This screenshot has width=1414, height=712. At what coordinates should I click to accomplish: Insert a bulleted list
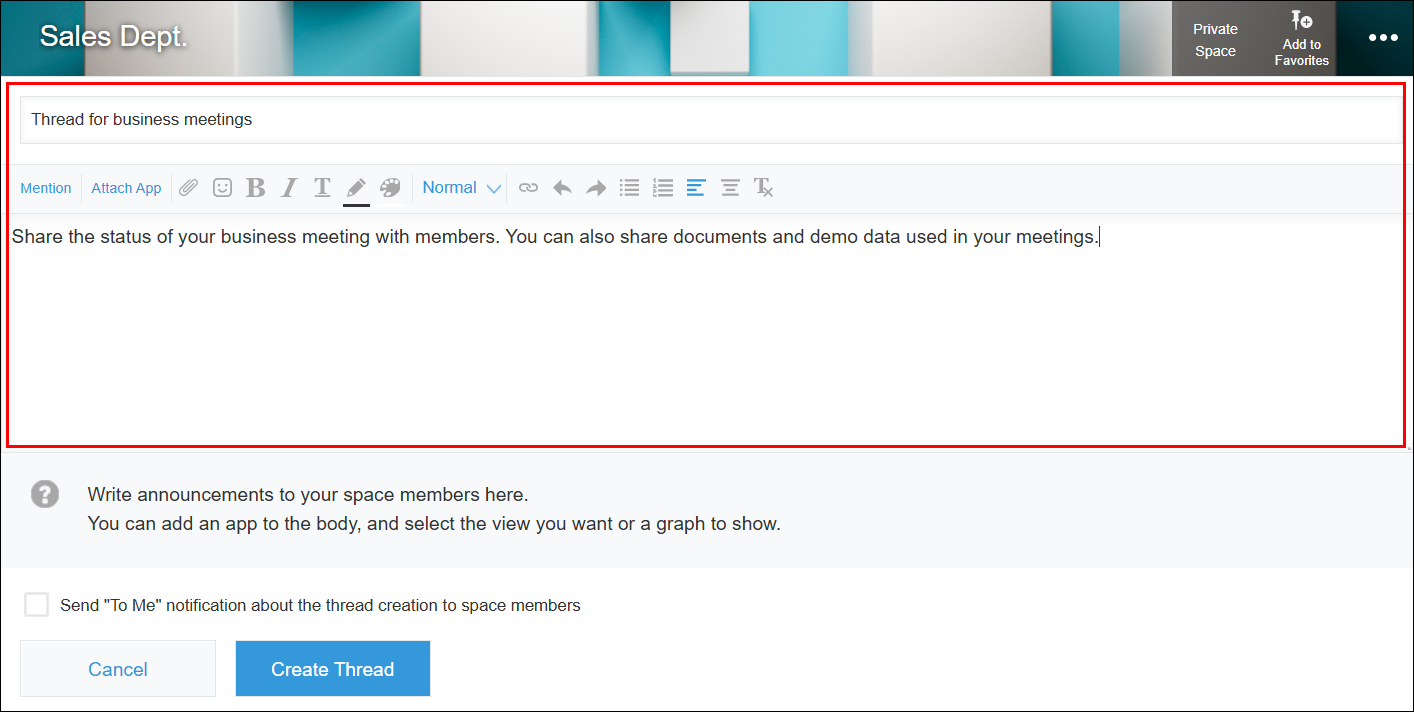tap(629, 188)
